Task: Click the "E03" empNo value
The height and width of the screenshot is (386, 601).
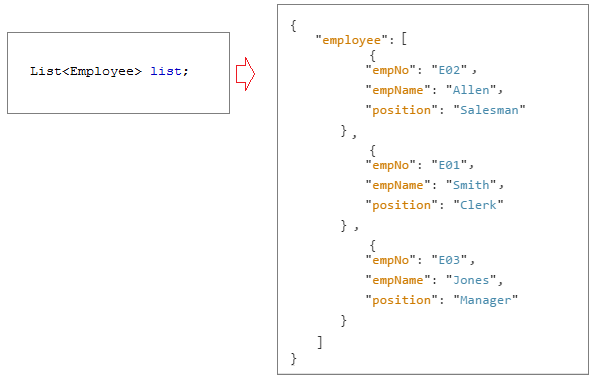Action: point(449,260)
